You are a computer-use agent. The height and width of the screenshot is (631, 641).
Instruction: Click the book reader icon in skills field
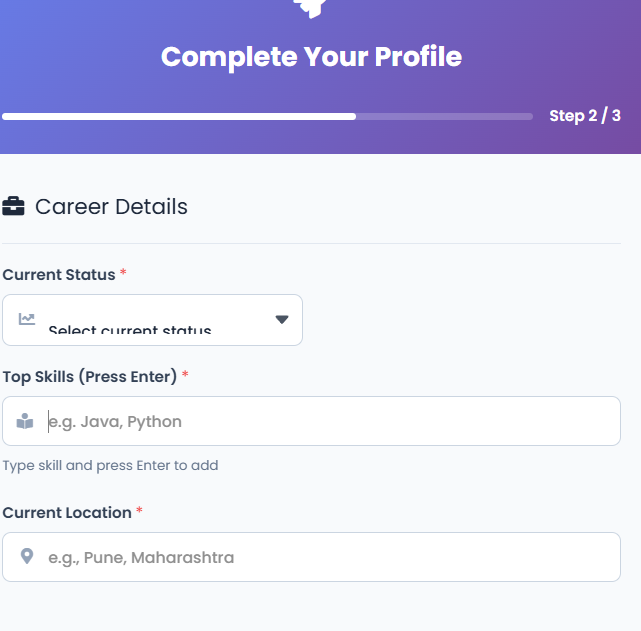(x=26, y=422)
